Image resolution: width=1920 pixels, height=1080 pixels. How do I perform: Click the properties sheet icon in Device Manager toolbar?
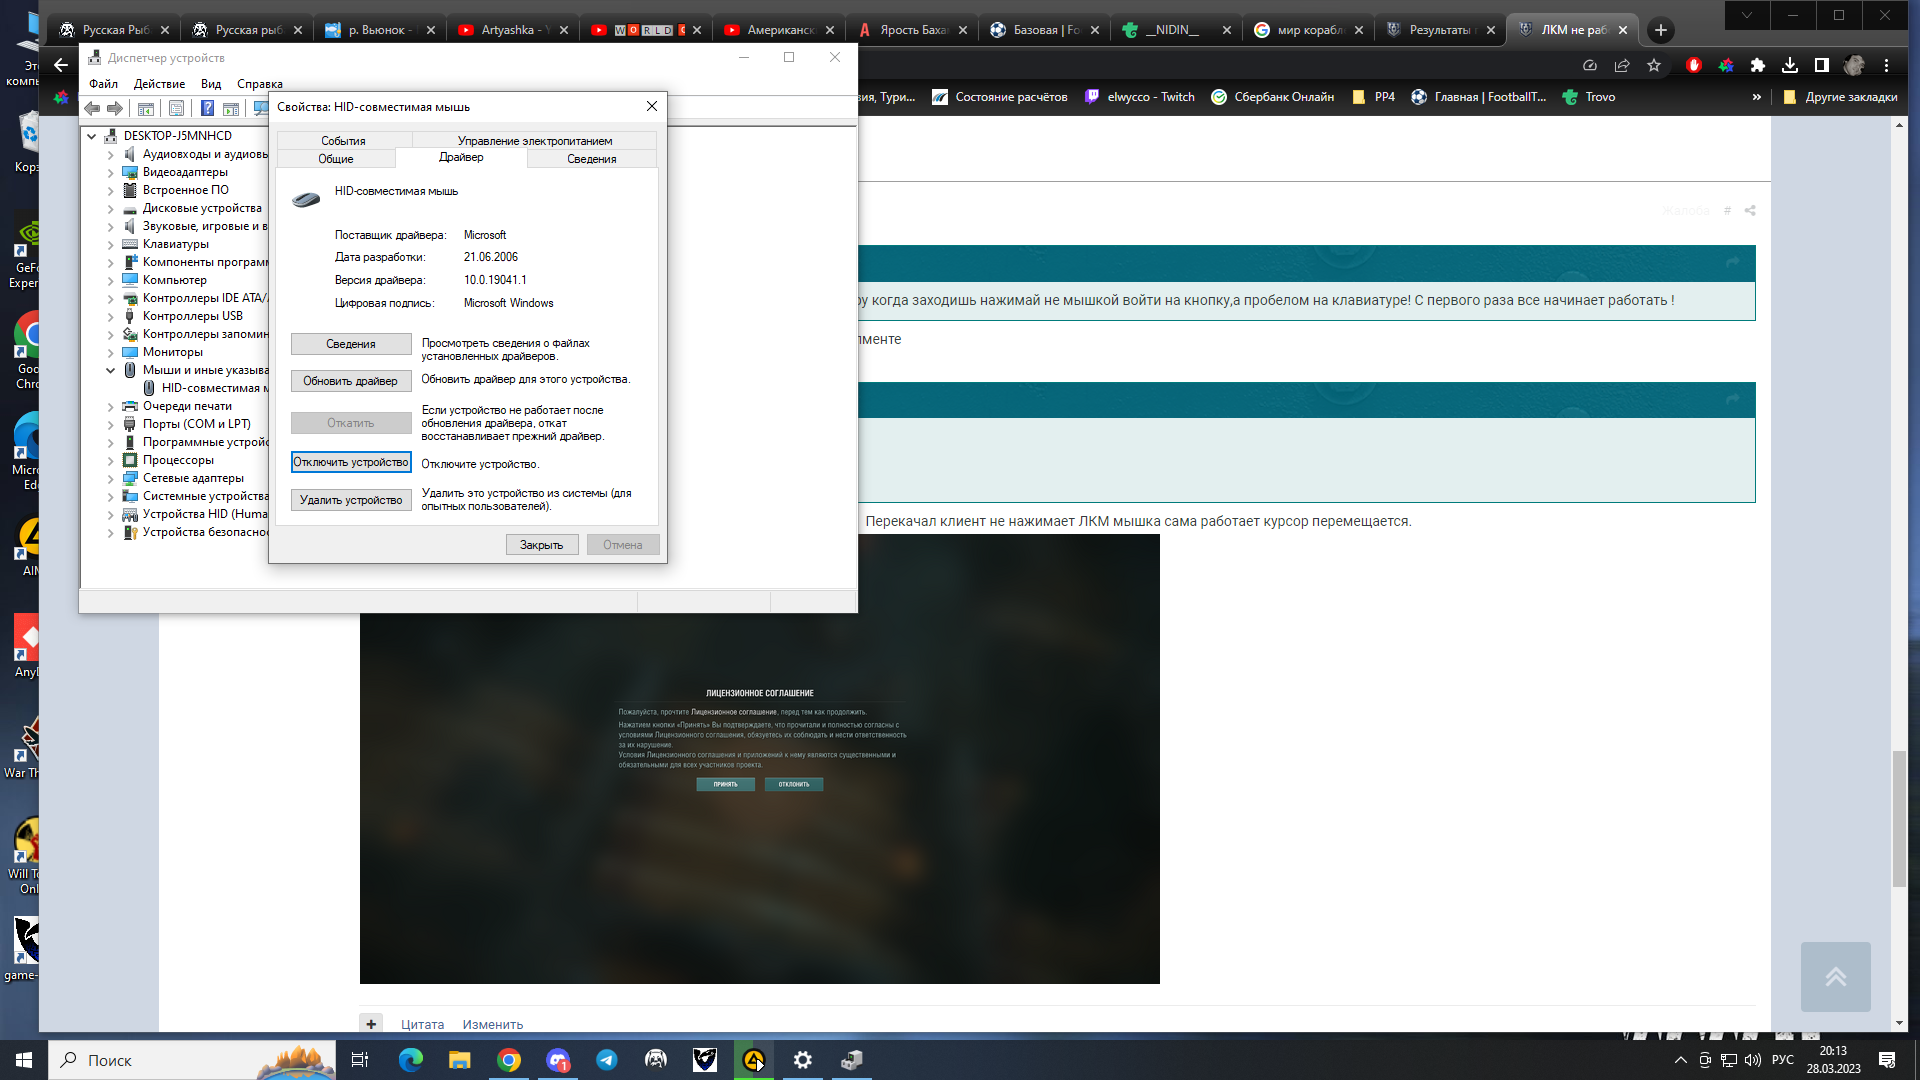point(177,108)
